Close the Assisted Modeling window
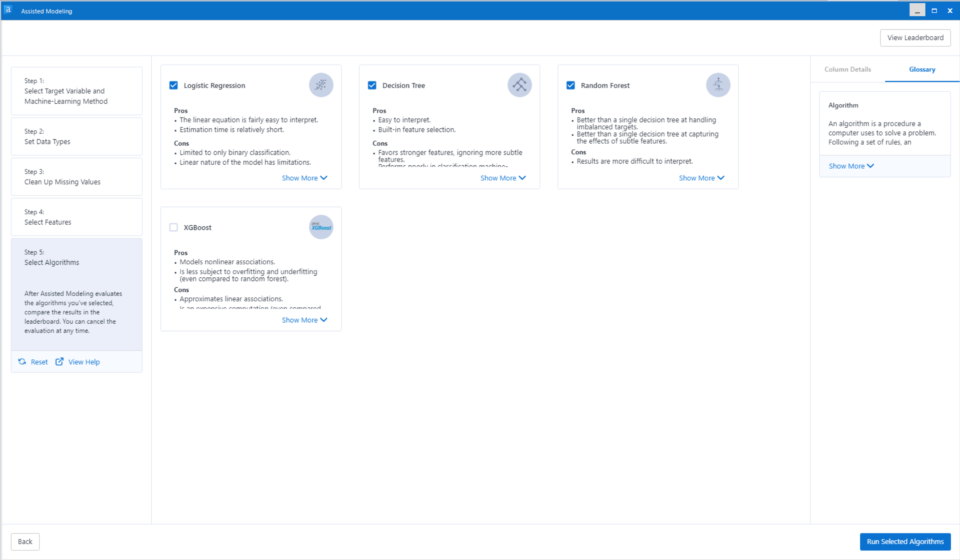This screenshot has width=960, height=560. 950,10
